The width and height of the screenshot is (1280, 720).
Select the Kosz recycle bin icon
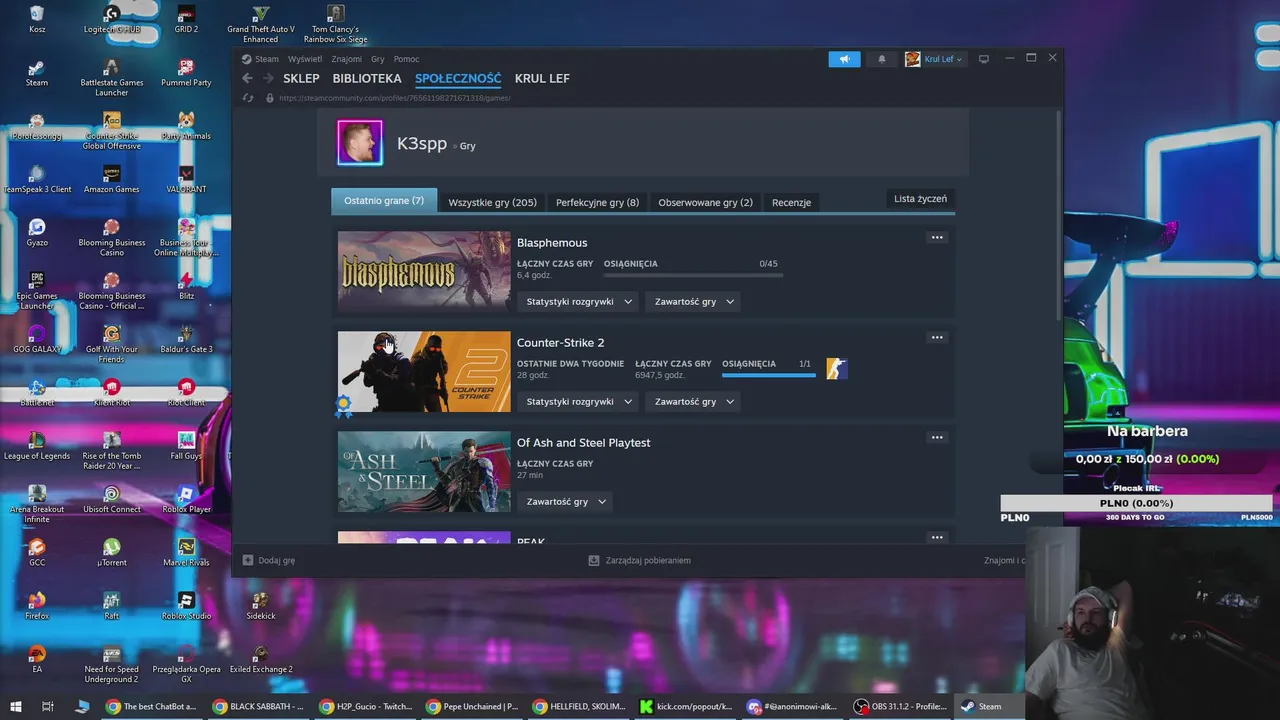(x=37, y=19)
